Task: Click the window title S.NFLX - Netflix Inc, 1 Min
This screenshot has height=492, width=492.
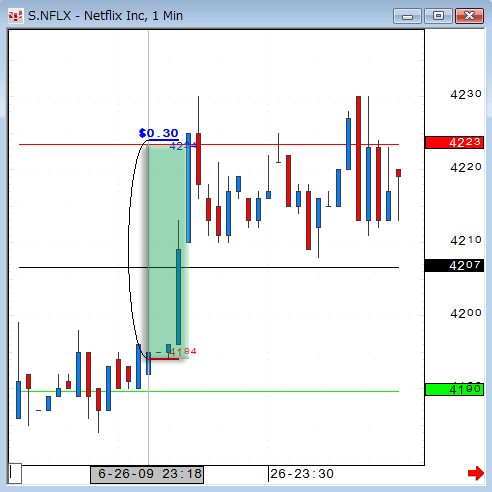Action: coord(105,16)
